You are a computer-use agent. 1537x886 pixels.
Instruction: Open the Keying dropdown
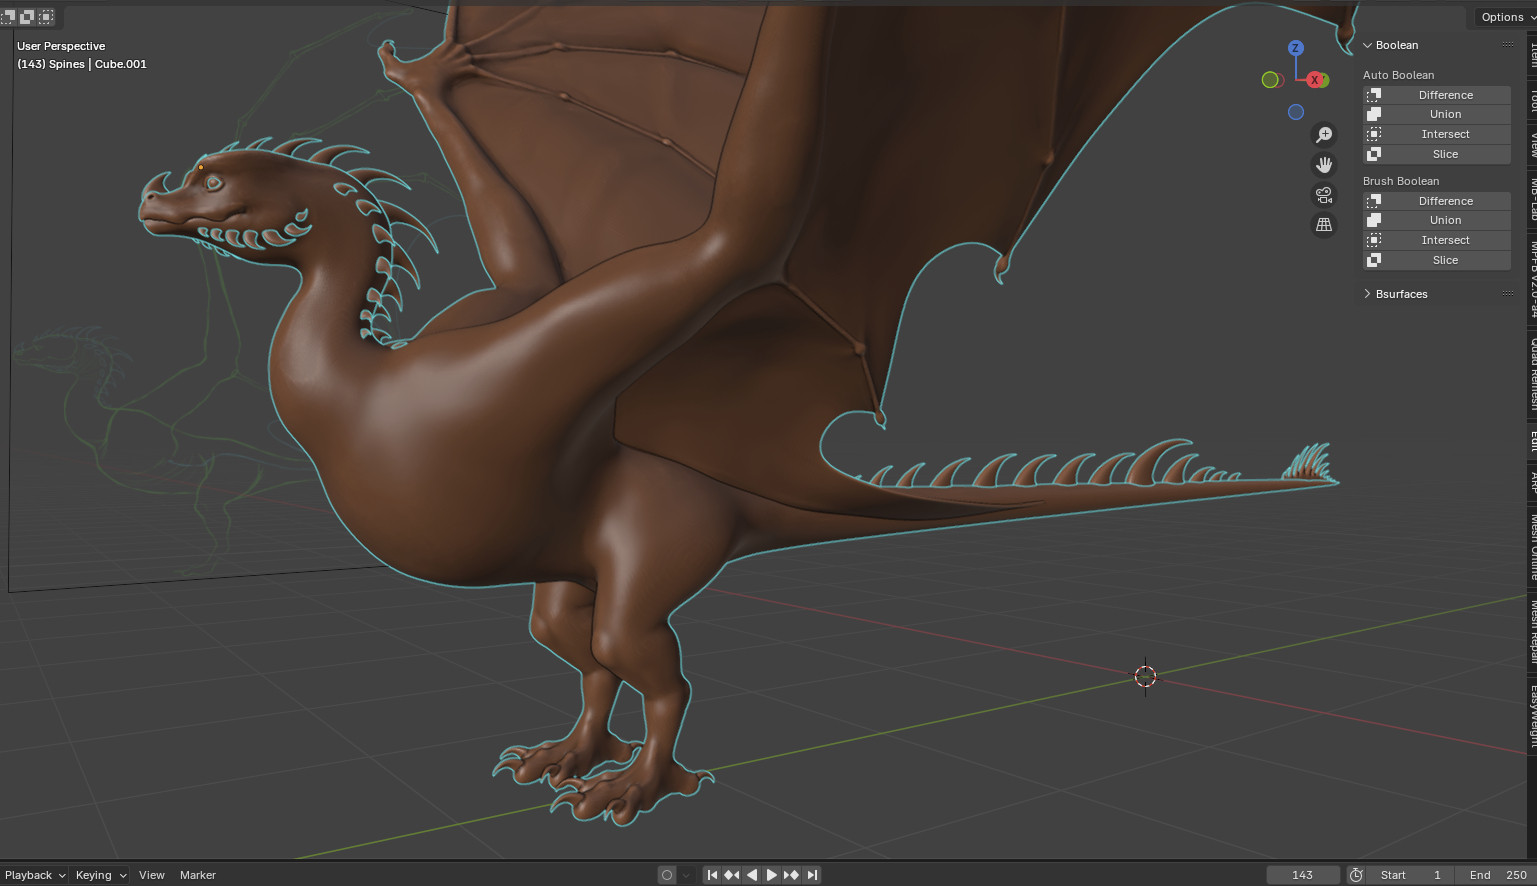click(x=101, y=875)
